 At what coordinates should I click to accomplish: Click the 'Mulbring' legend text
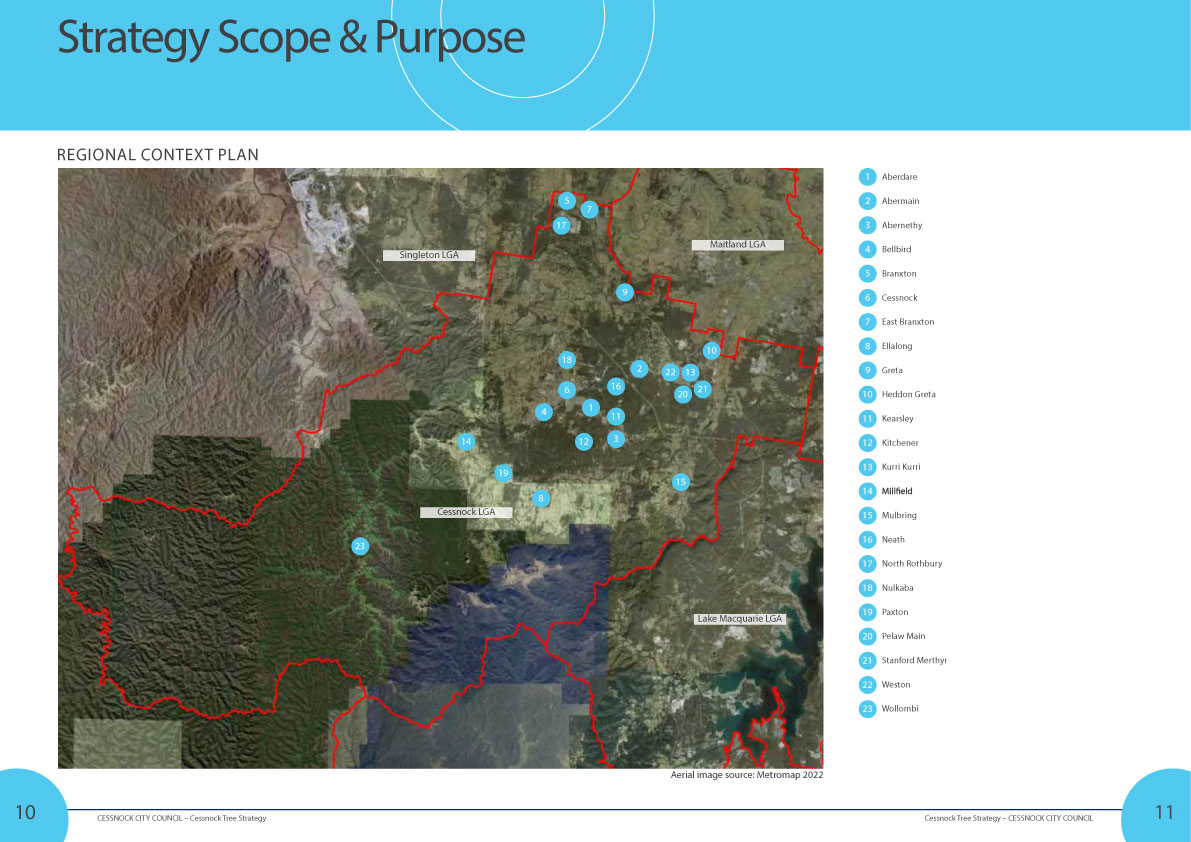click(x=899, y=516)
